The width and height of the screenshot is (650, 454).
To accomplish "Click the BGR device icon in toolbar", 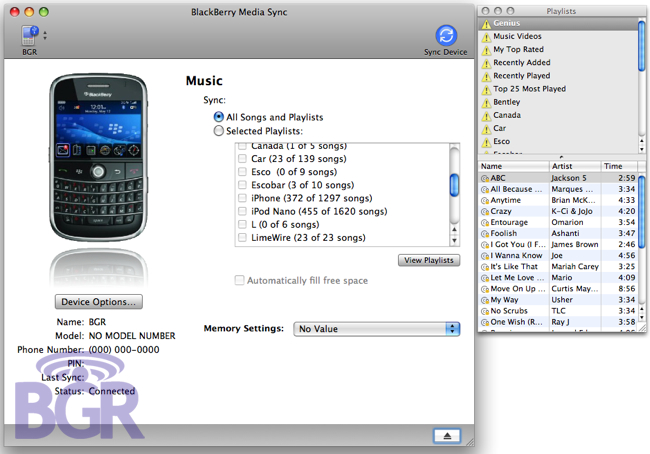I will 29,36.
